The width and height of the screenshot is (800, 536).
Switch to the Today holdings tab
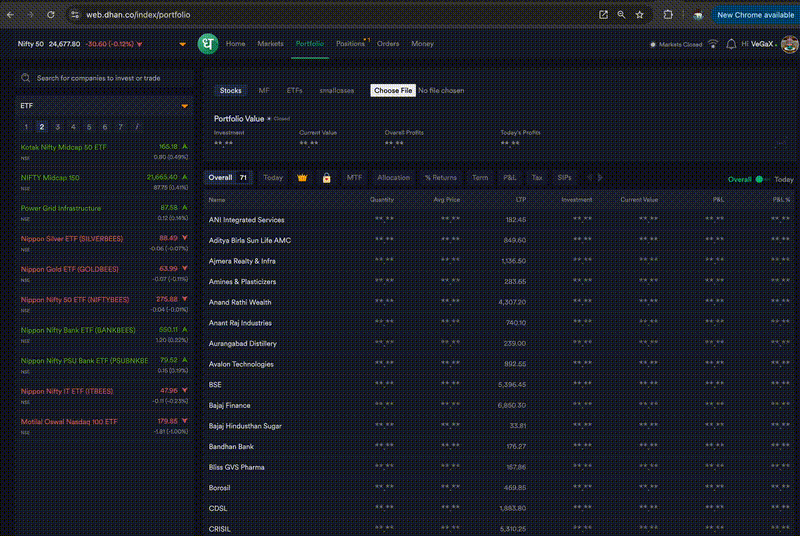click(x=273, y=178)
